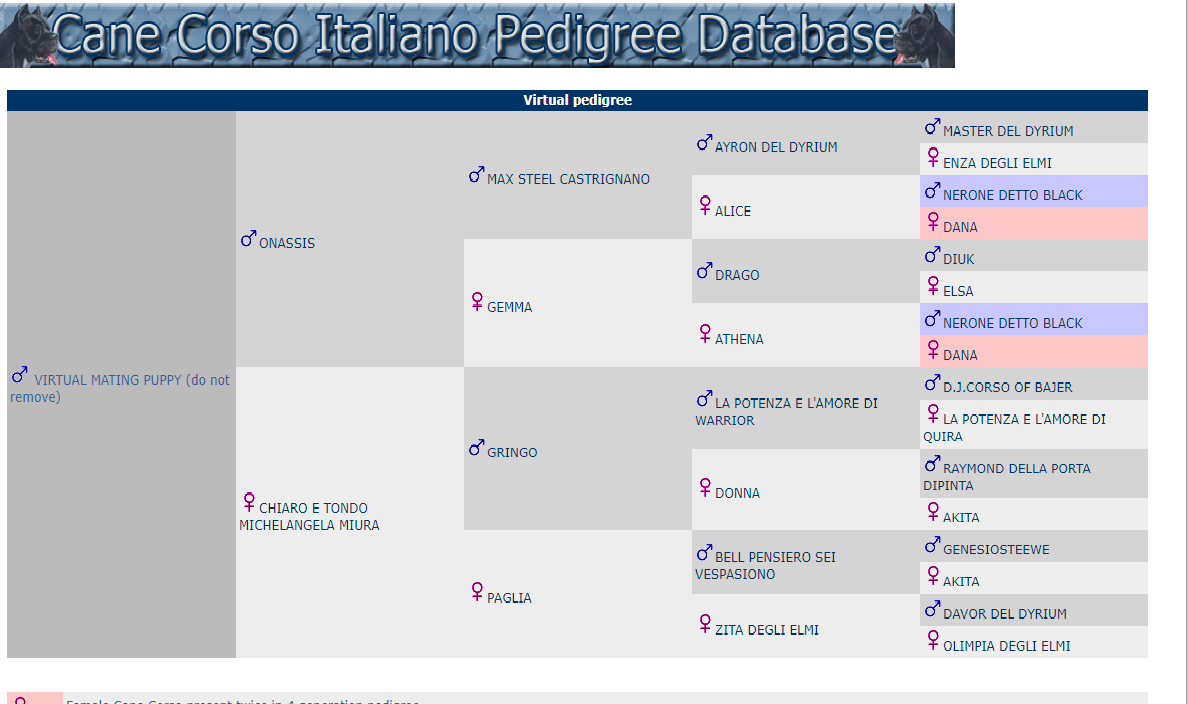Click female symbol beside CHIARO E TONDO
Image resolution: width=1188 pixels, height=704 pixels.
(249, 502)
